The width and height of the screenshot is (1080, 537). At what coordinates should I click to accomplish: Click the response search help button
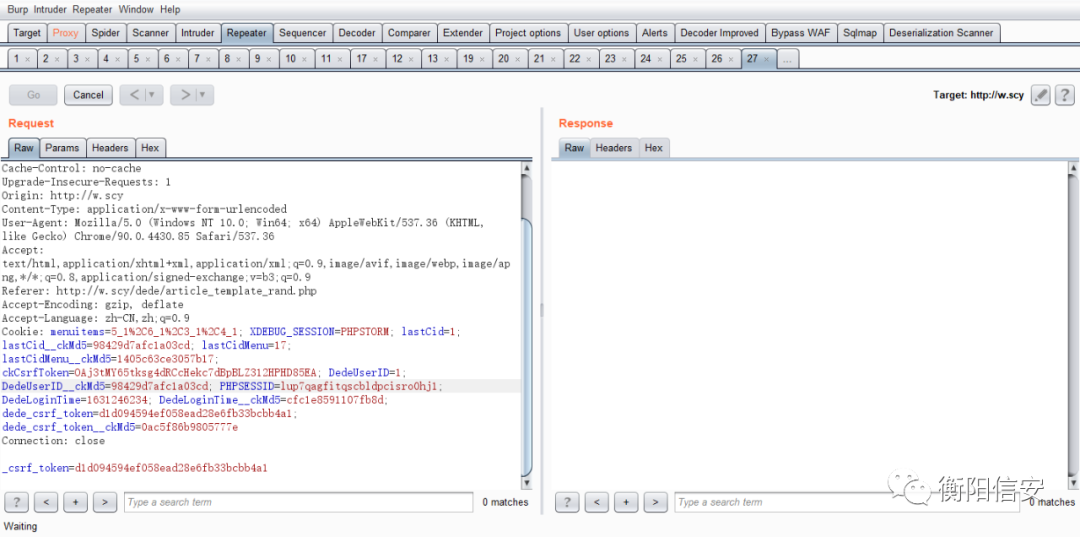tap(567, 502)
